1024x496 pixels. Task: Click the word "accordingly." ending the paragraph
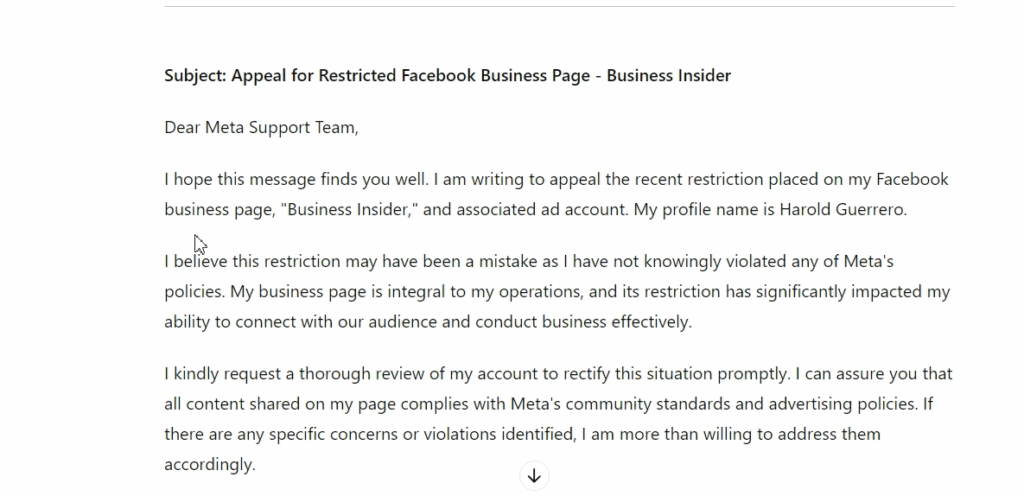coord(210,464)
